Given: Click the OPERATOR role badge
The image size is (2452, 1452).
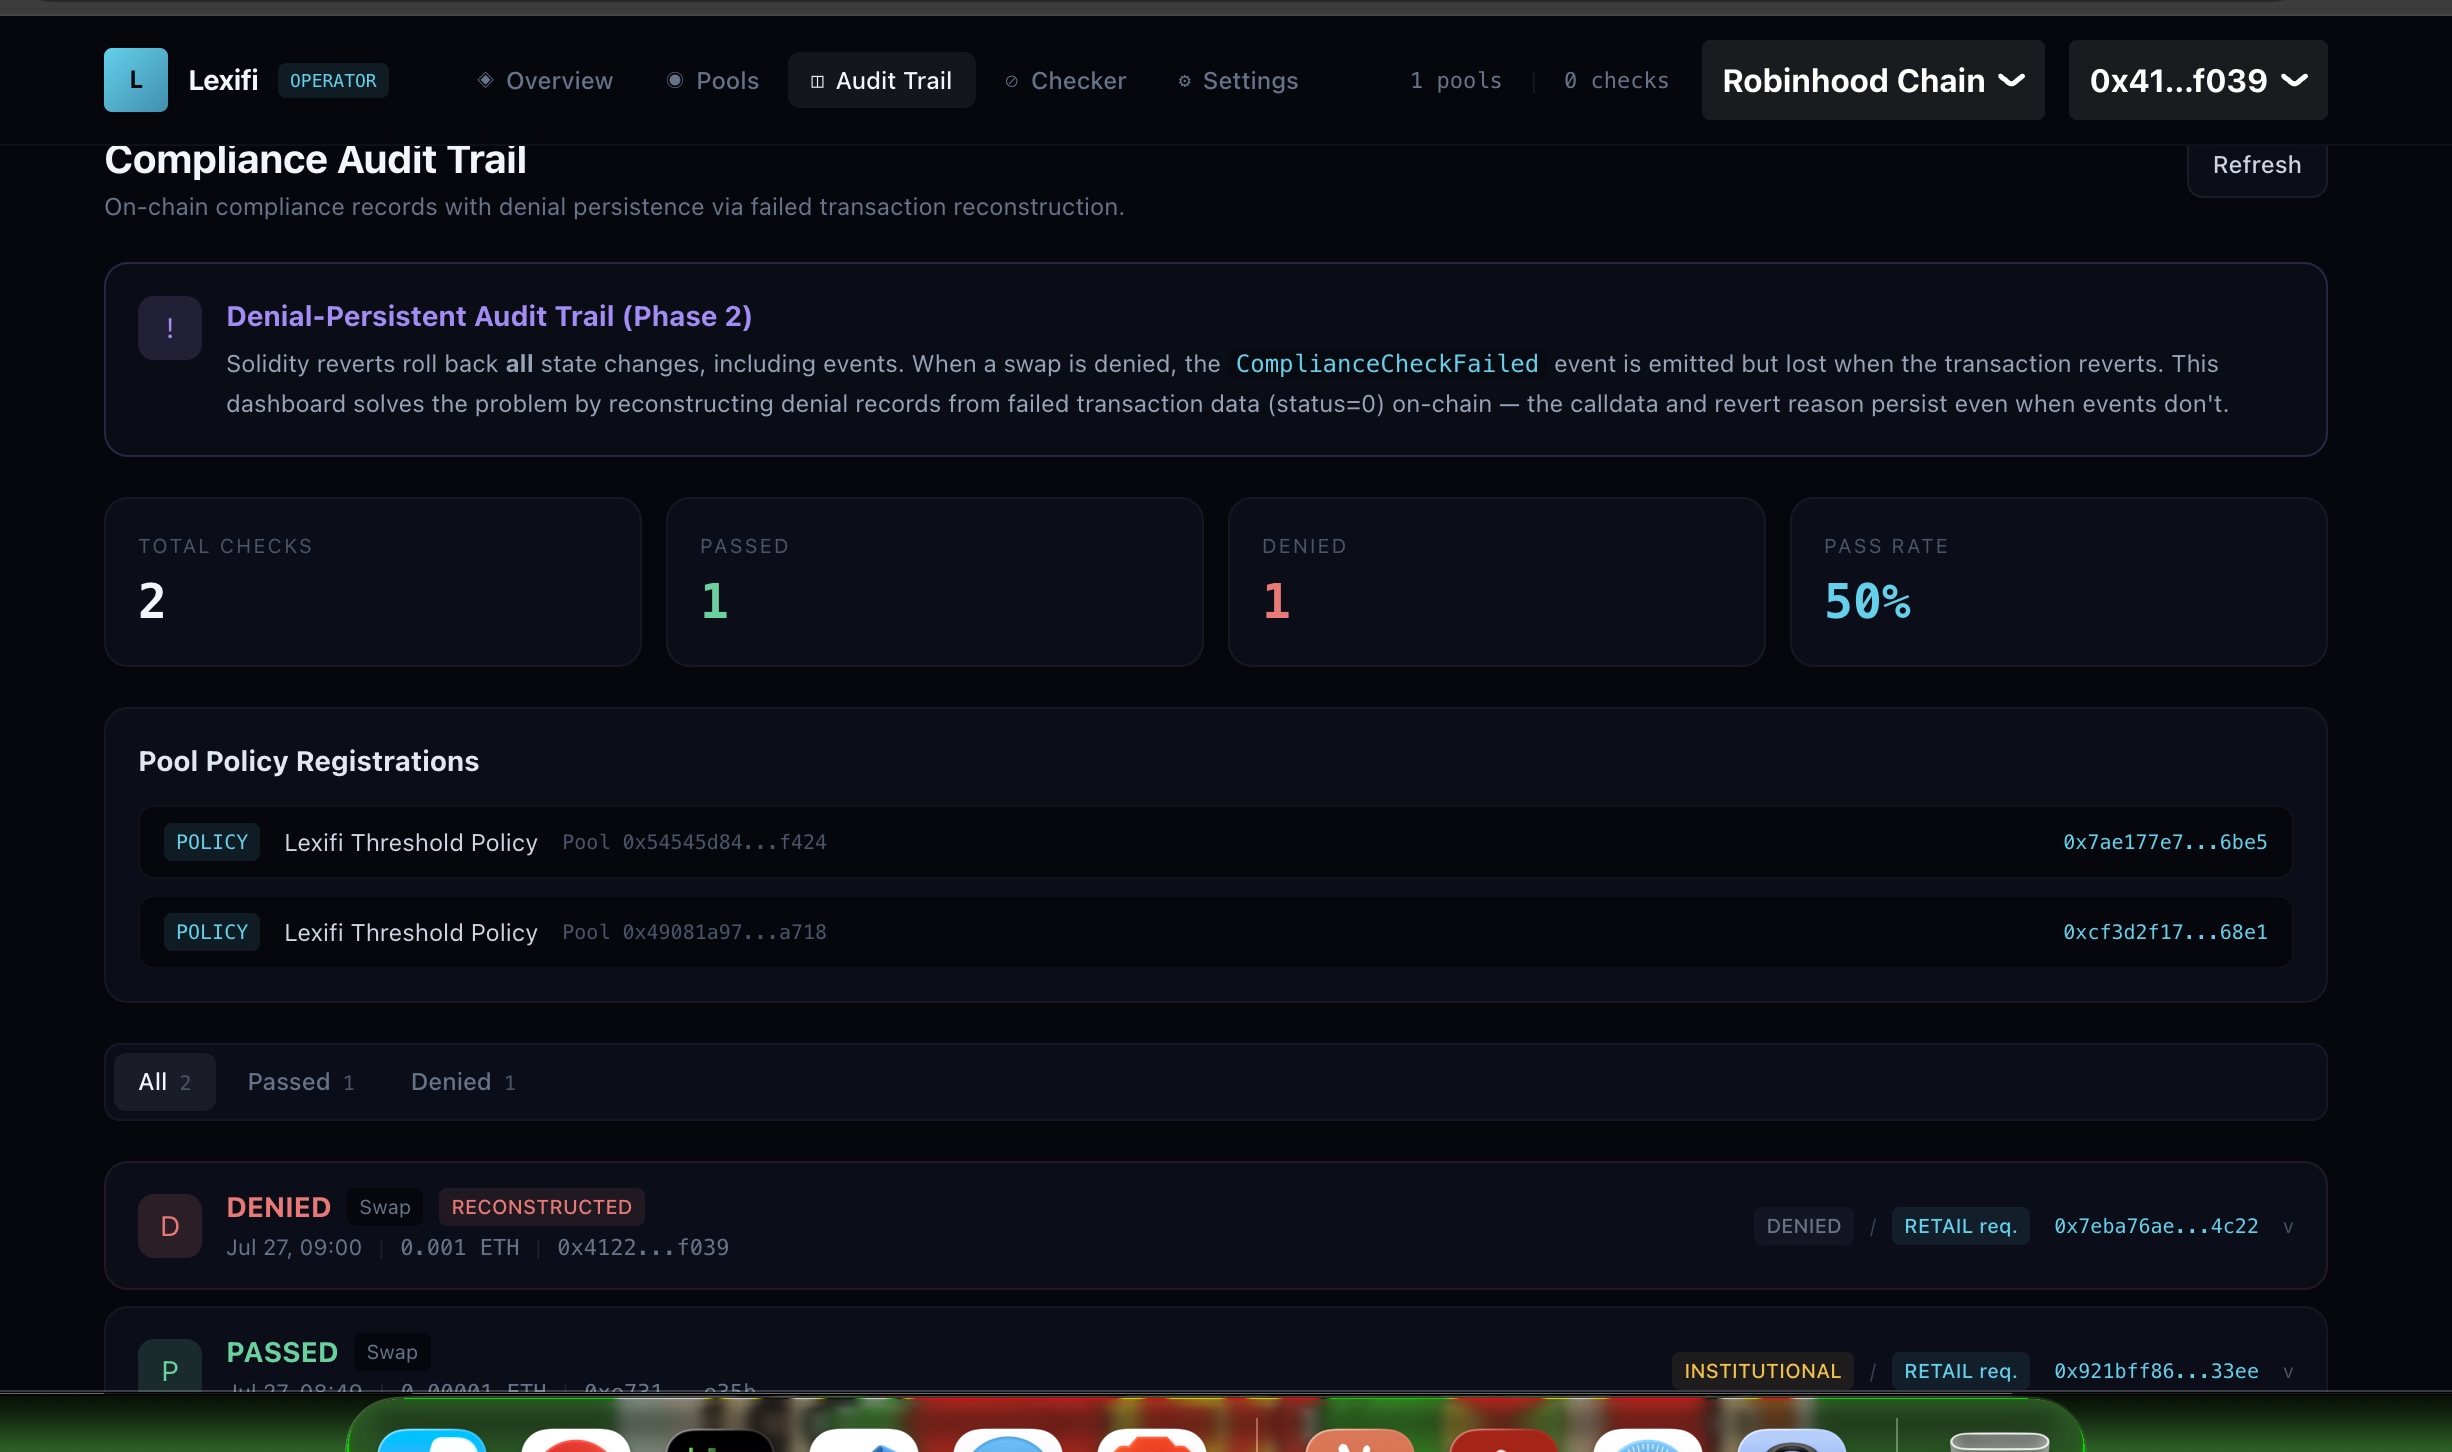Looking at the screenshot, I should [333, 80].
